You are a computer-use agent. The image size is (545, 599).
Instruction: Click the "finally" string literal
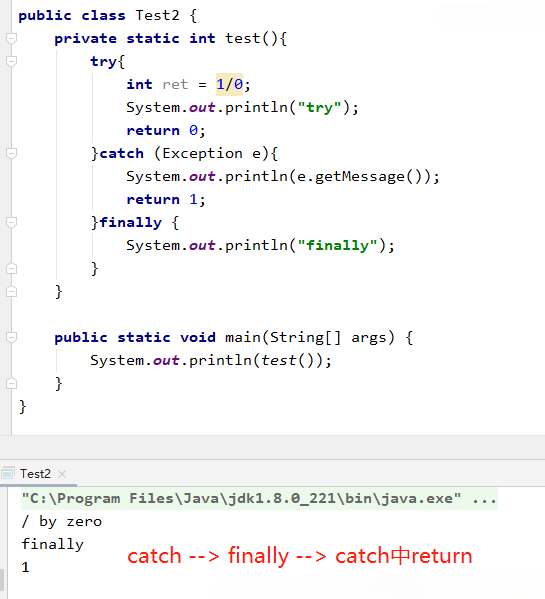[338, 245]
